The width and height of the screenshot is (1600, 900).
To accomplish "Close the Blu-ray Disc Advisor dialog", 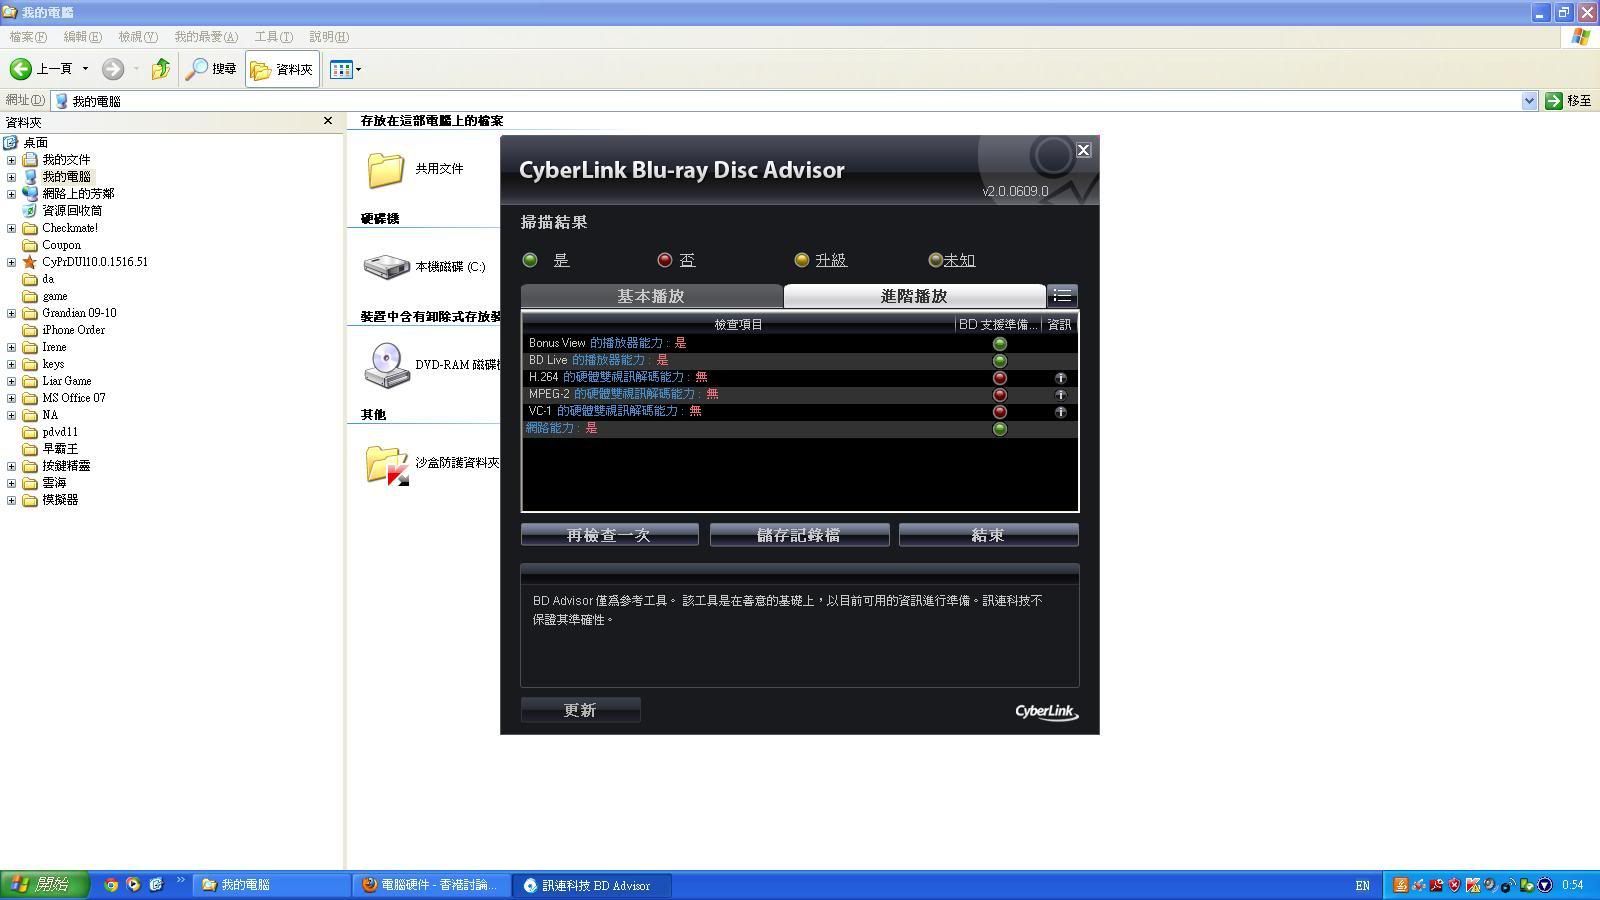I will pos(1083,150).
